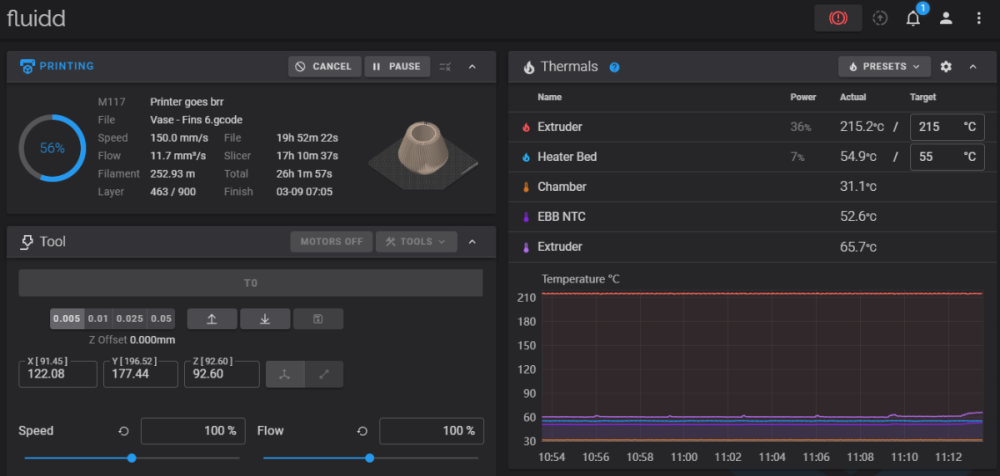The height and width of the screenshot is (476, 1000).
Task: Select the 0.05 Z offset increment
Action: click(161, 319)
